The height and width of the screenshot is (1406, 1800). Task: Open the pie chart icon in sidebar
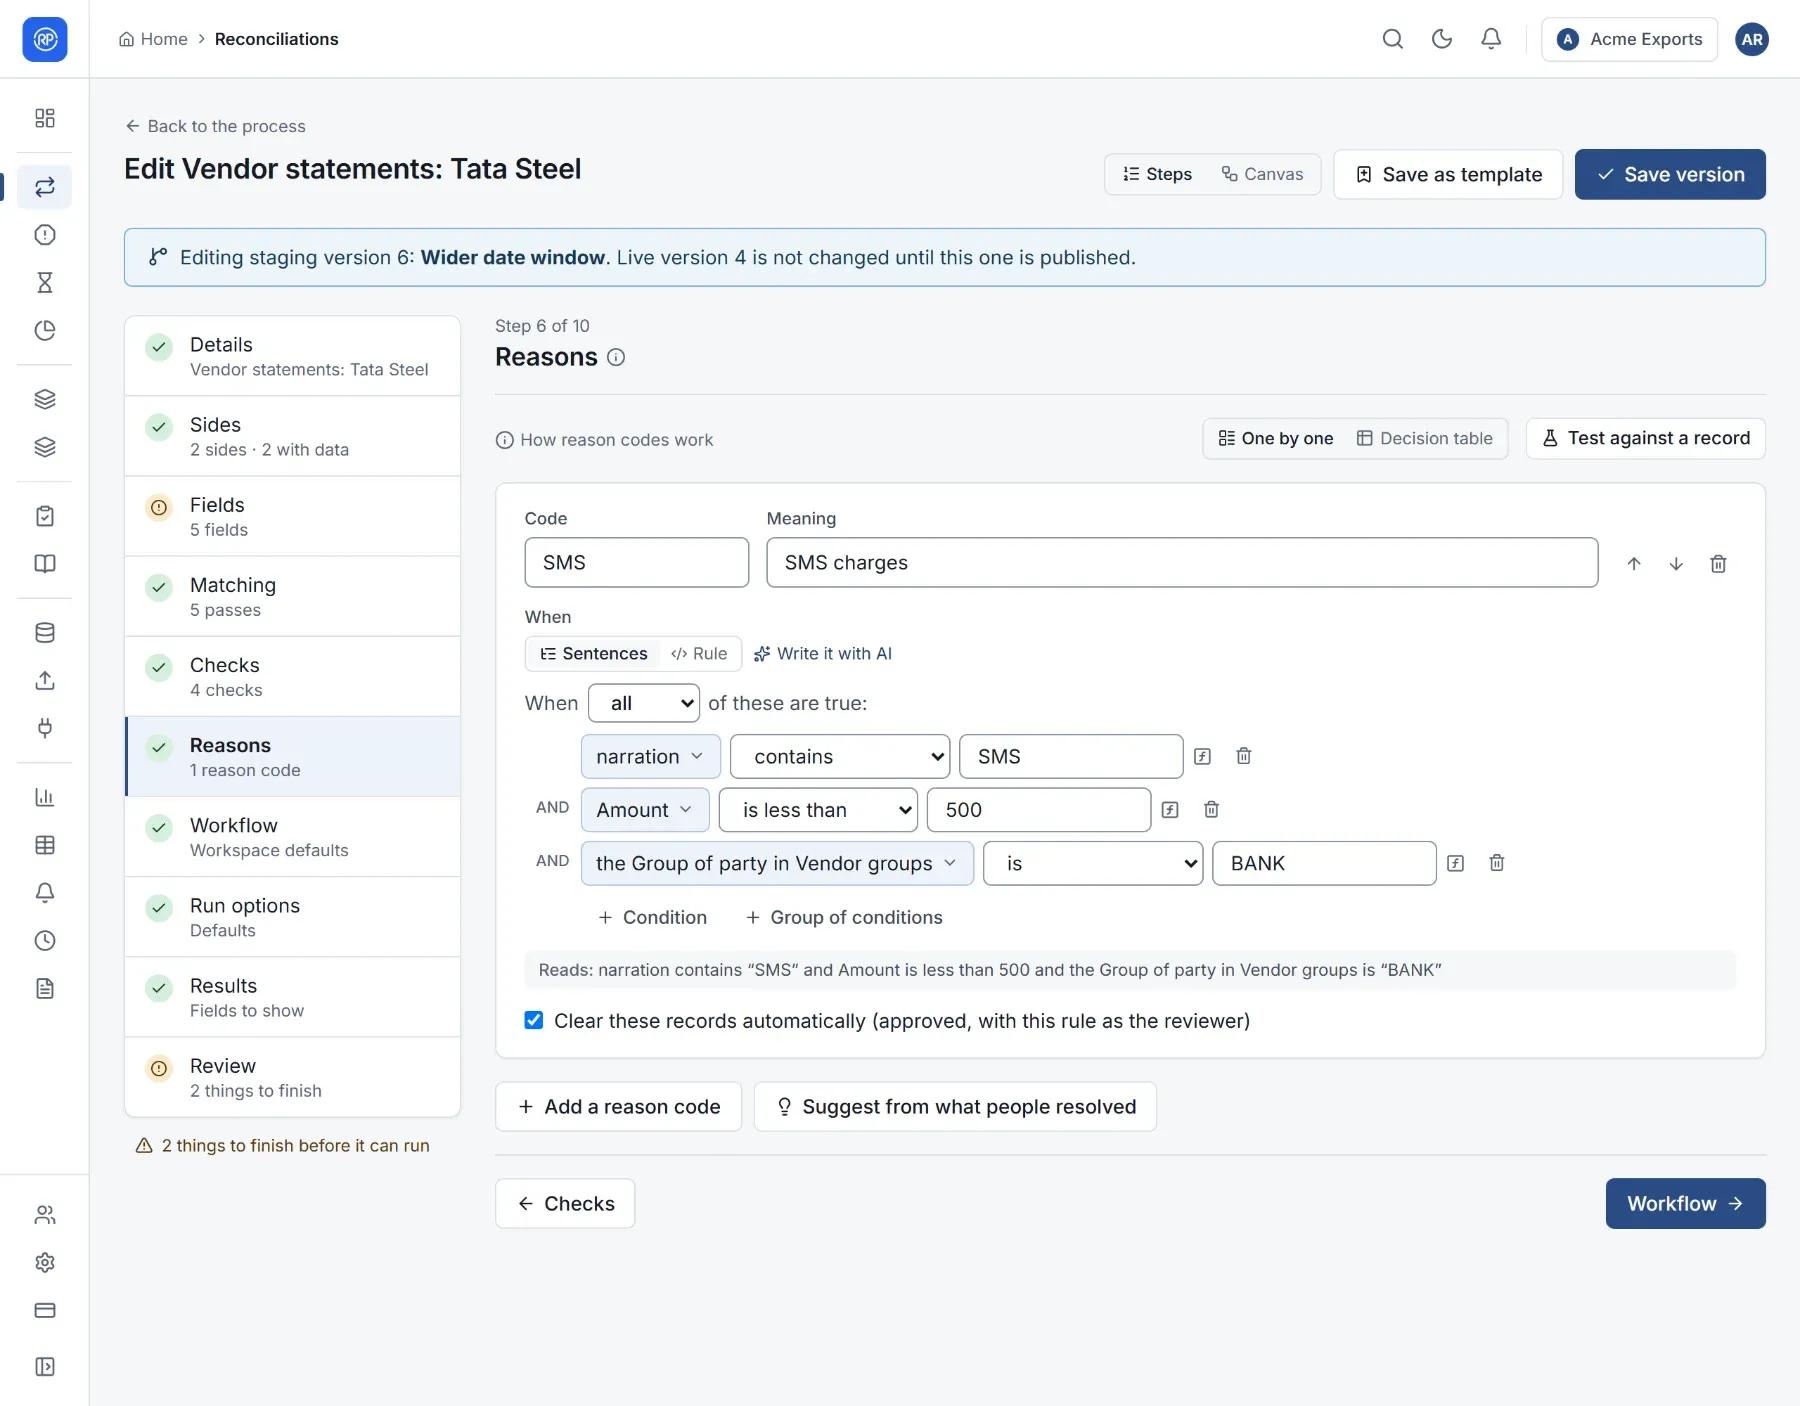point(45,331)
